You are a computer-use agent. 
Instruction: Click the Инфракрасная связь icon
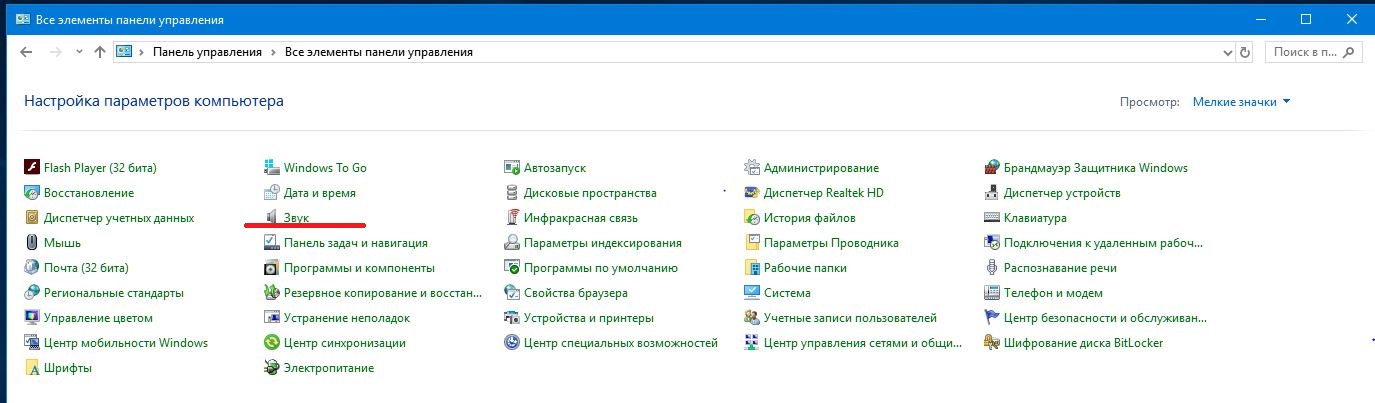pos(512,218)
